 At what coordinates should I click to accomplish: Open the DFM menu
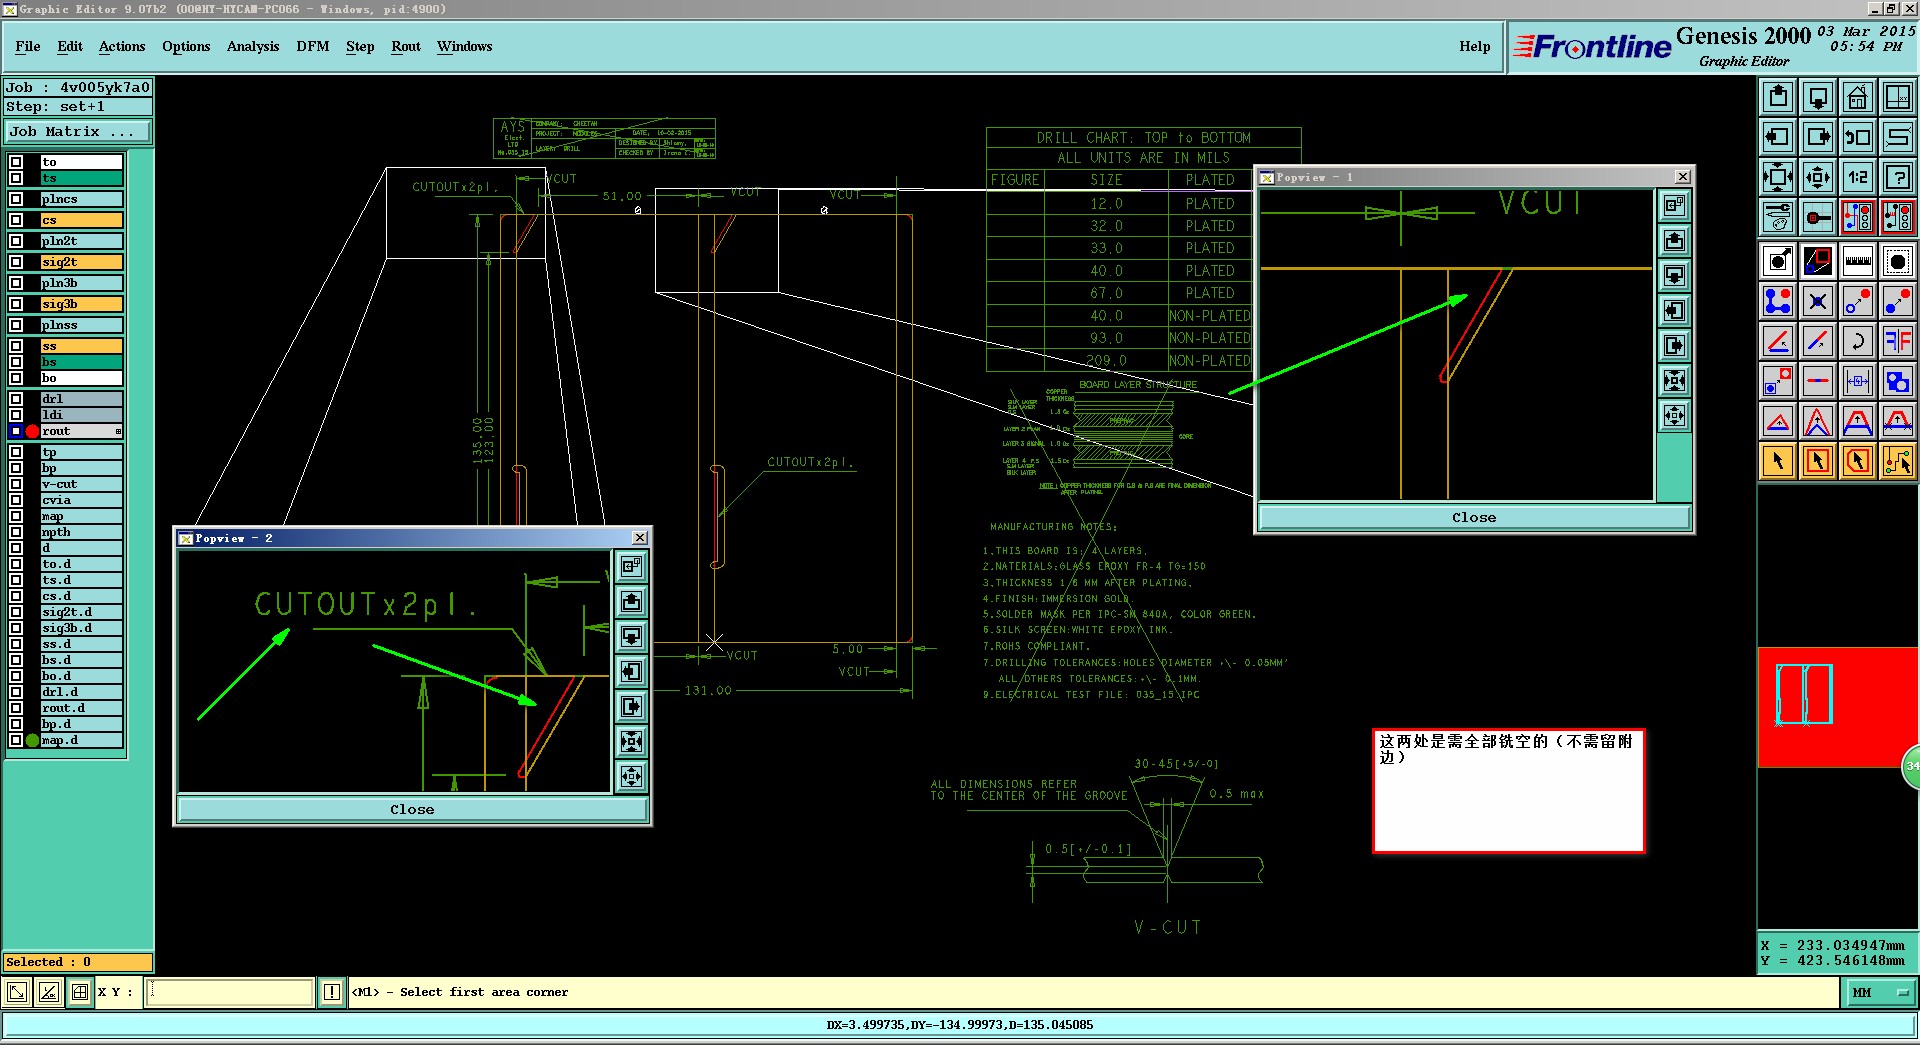[313, 46]
